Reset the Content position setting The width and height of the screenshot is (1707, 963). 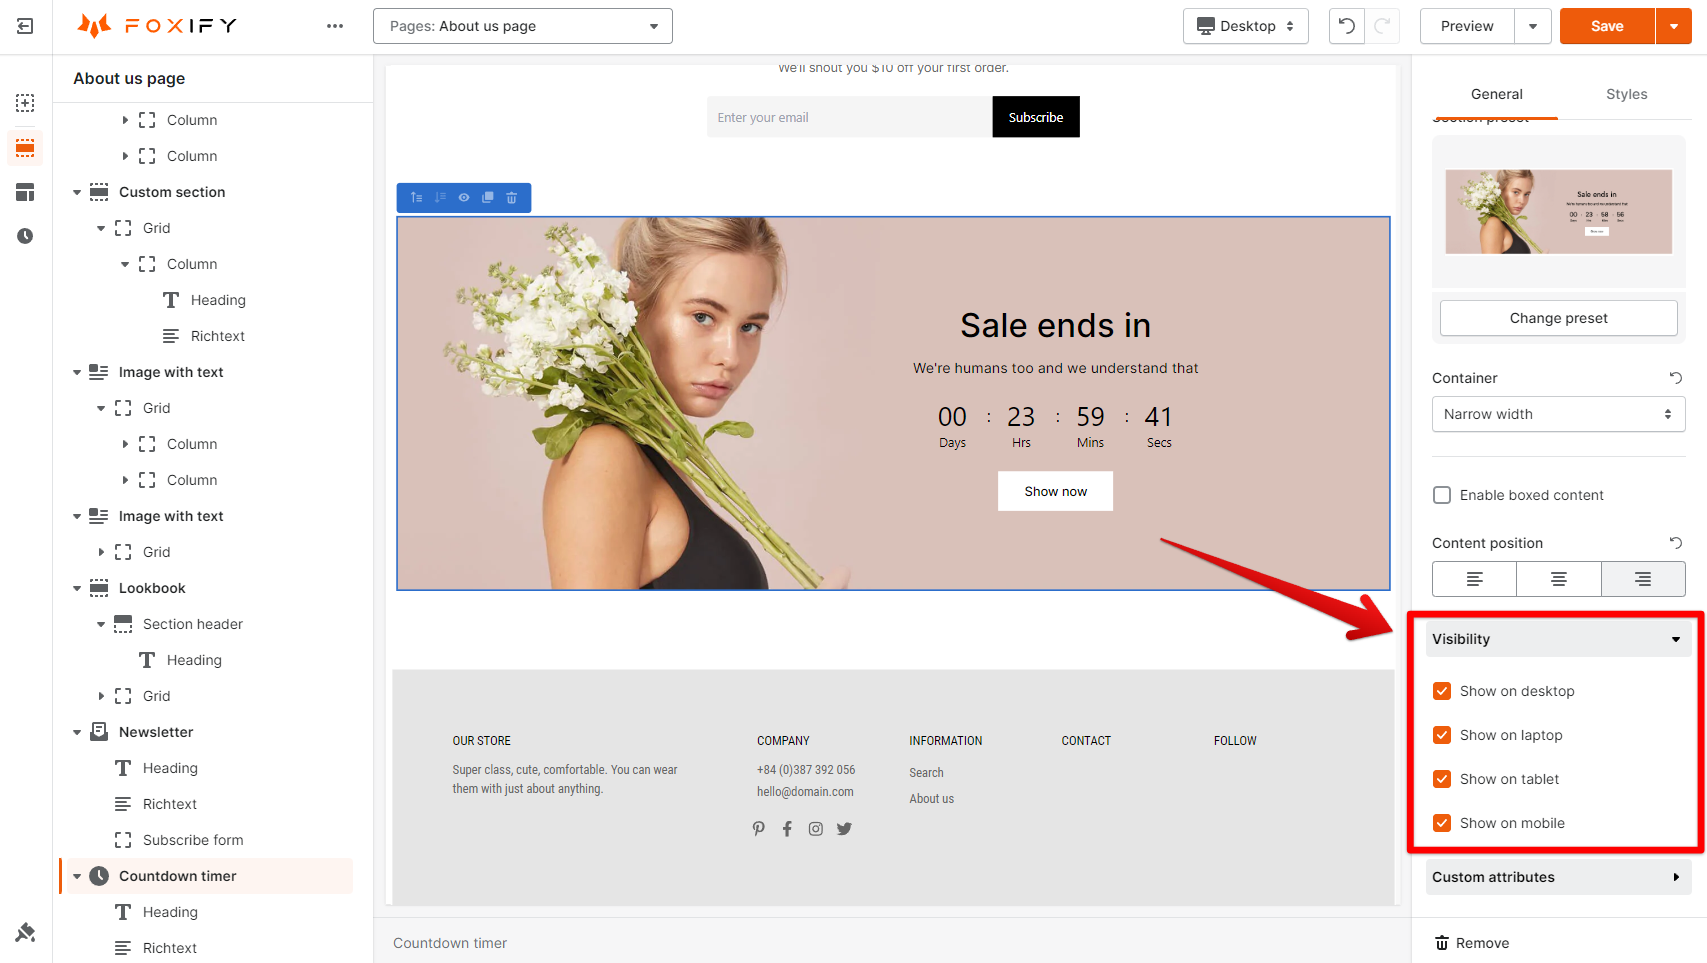coord(1676,543)
